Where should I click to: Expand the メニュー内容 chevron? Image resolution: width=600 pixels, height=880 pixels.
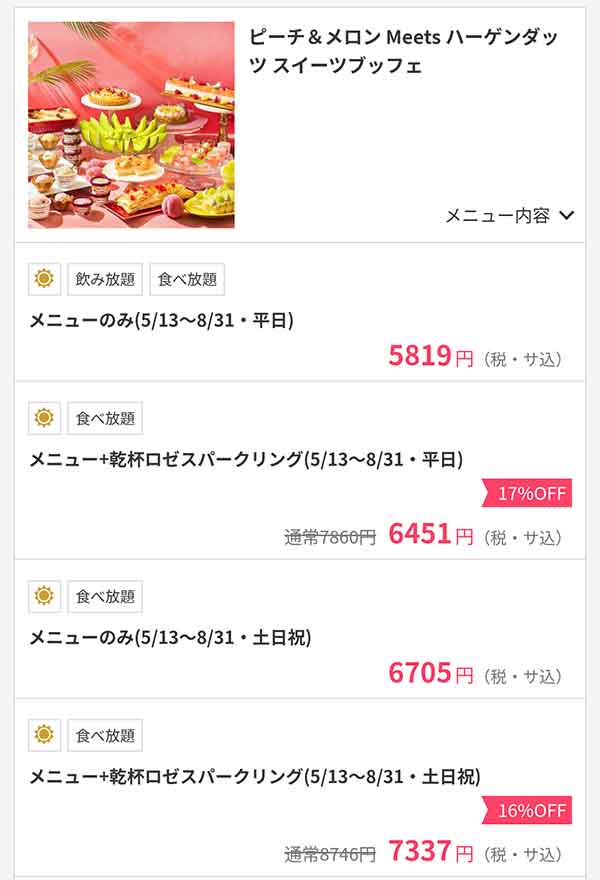point(567,215)
